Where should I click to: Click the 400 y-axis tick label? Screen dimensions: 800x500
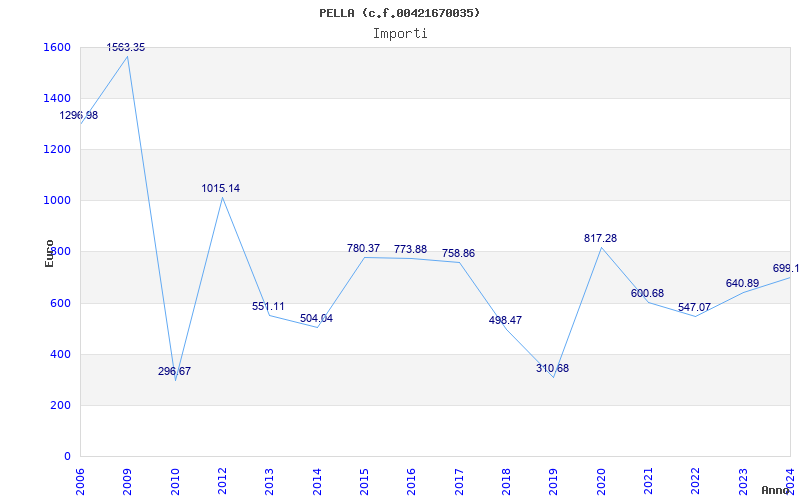coord(63,355)
